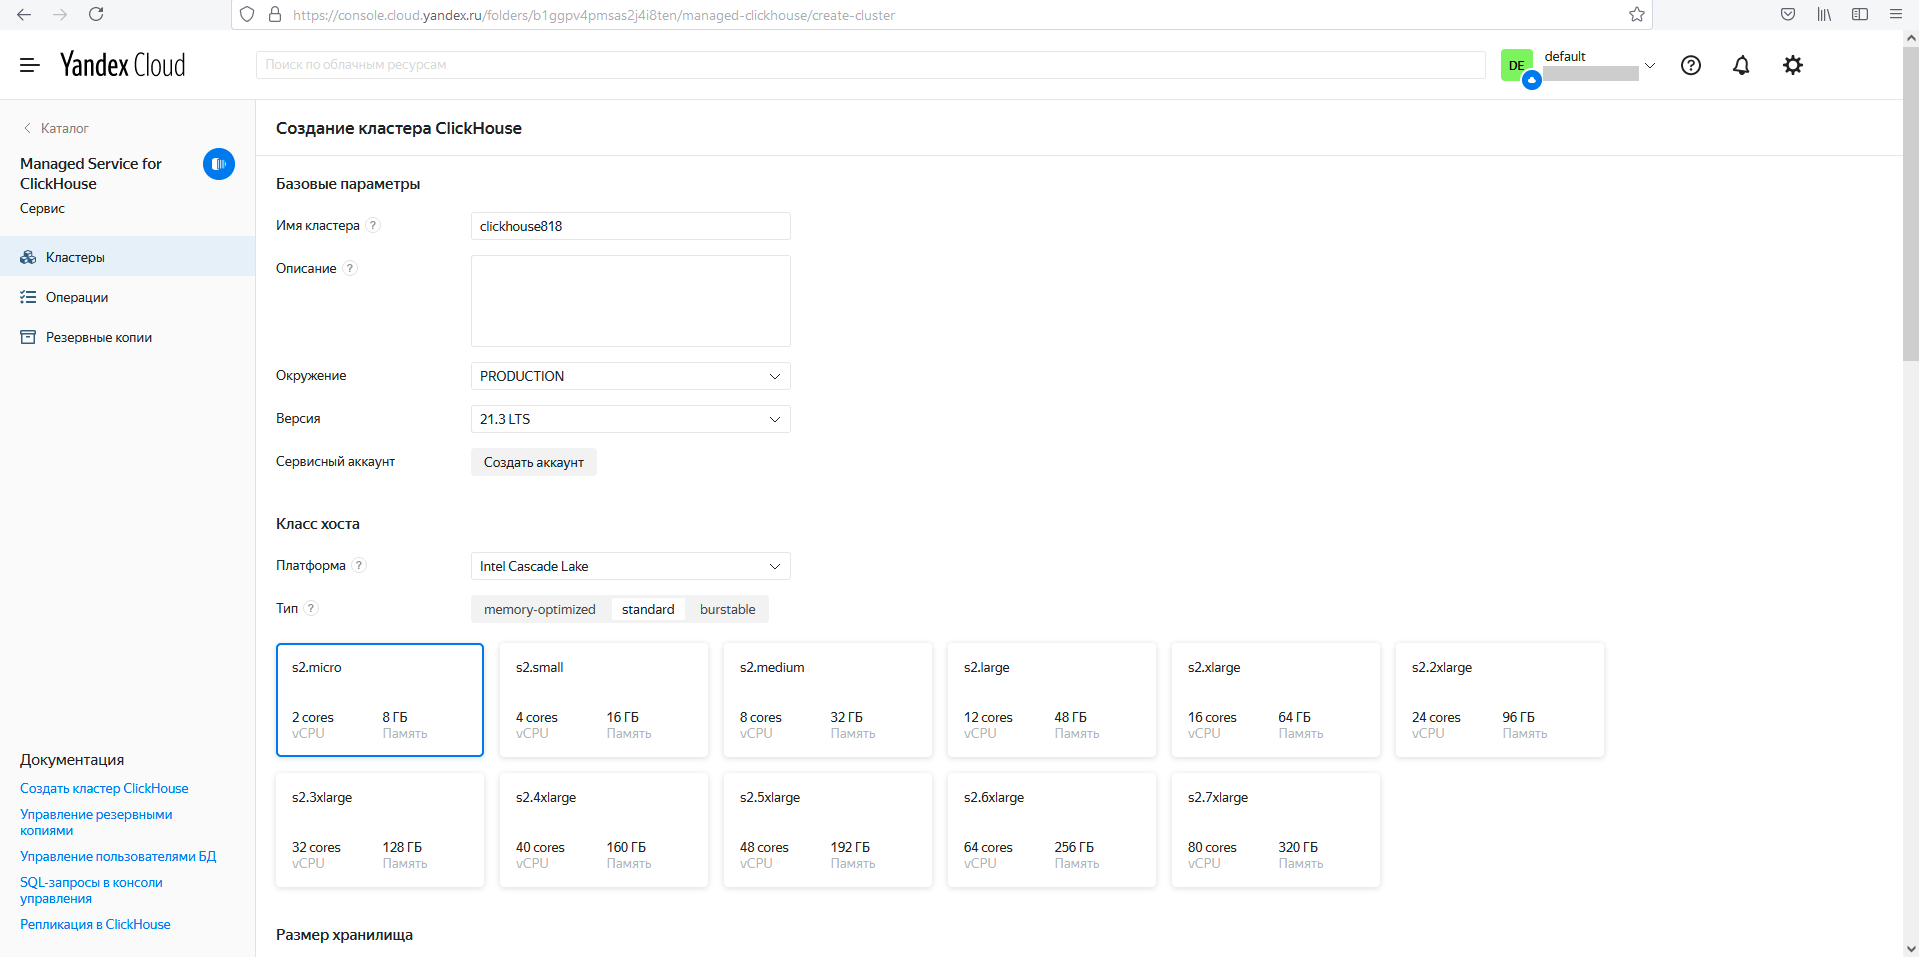Click the lock site-info icon

coord(275,15)
